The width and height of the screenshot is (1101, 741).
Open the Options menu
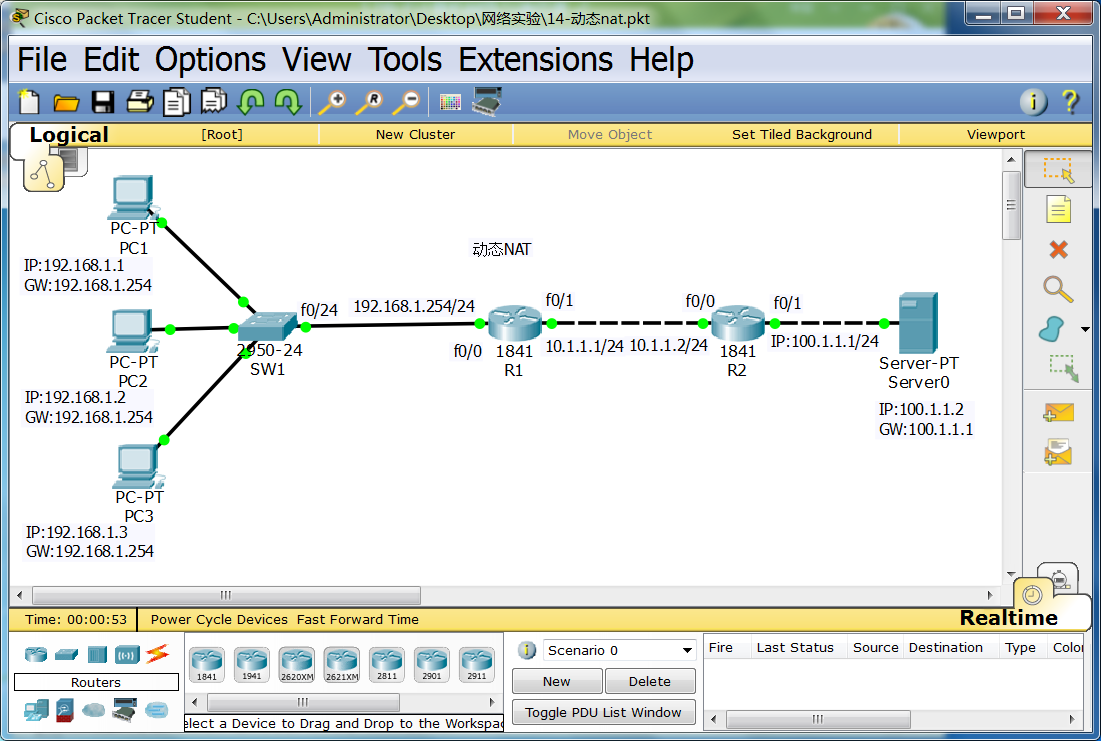tap(210, 60)
